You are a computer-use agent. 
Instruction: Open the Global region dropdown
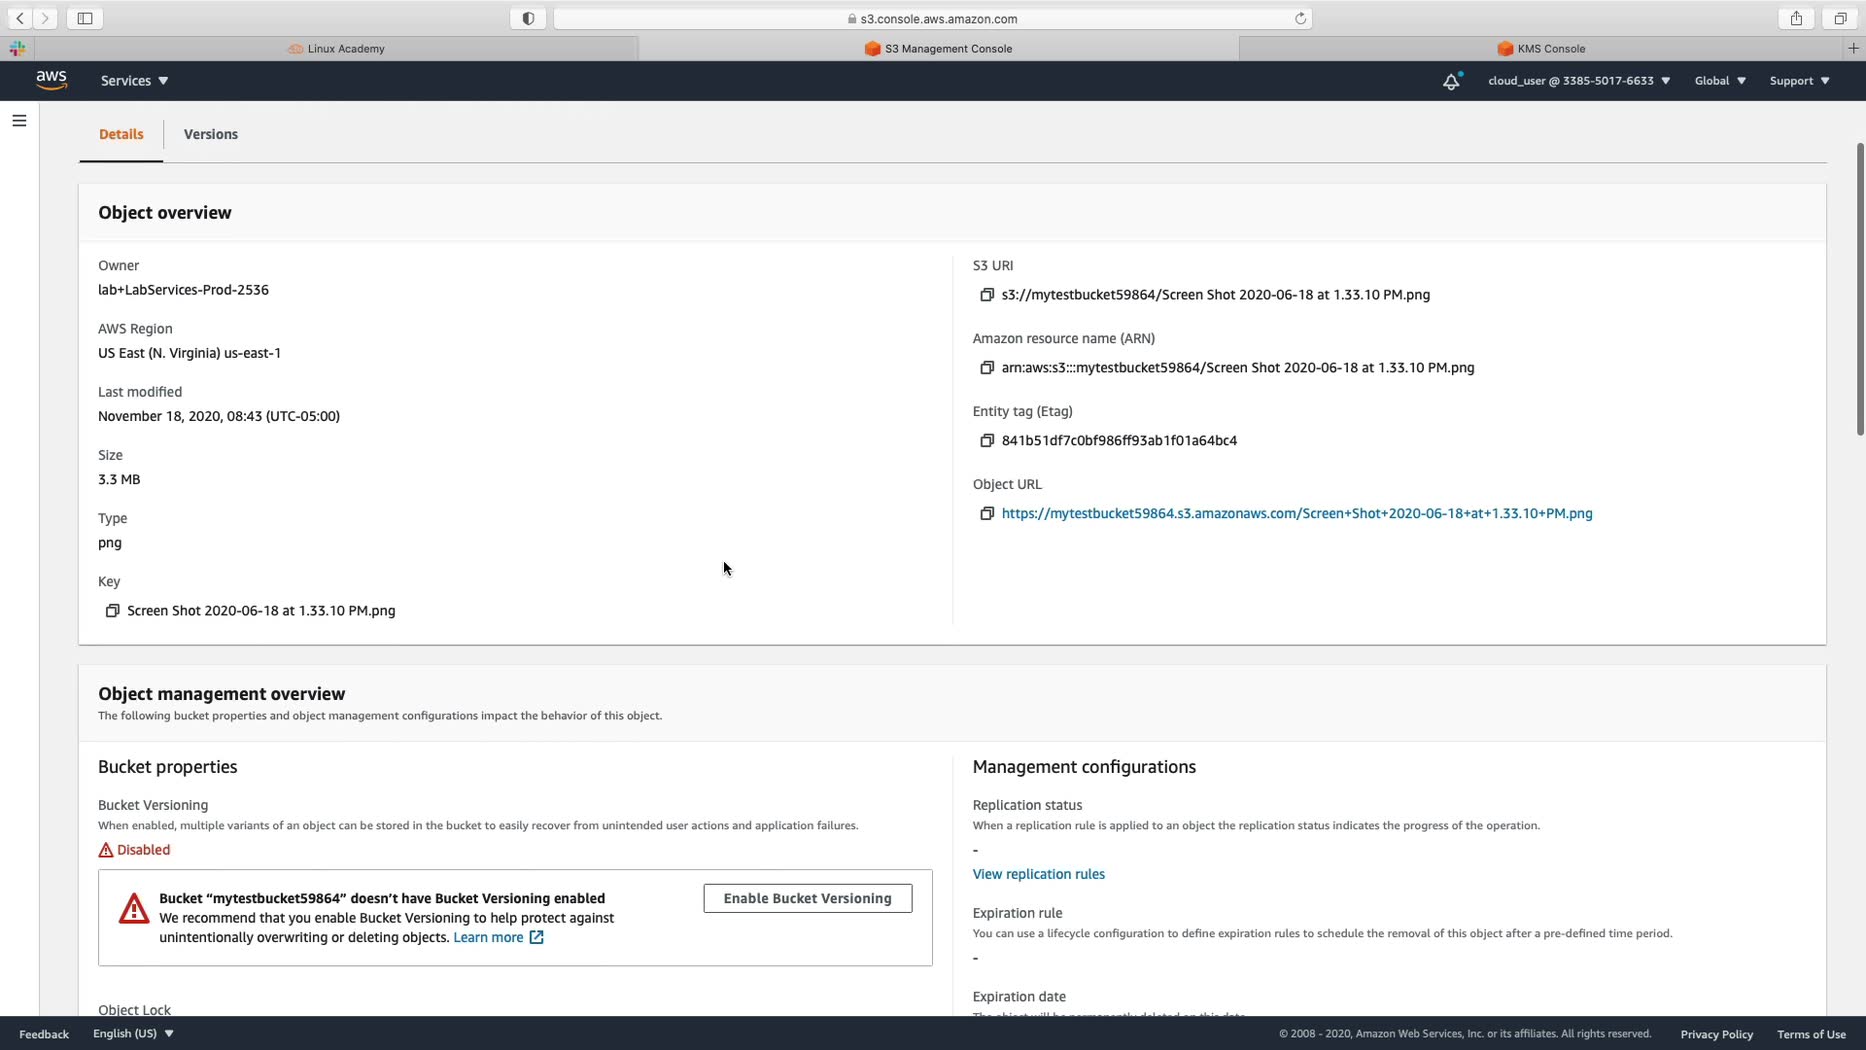[1720, 81]
